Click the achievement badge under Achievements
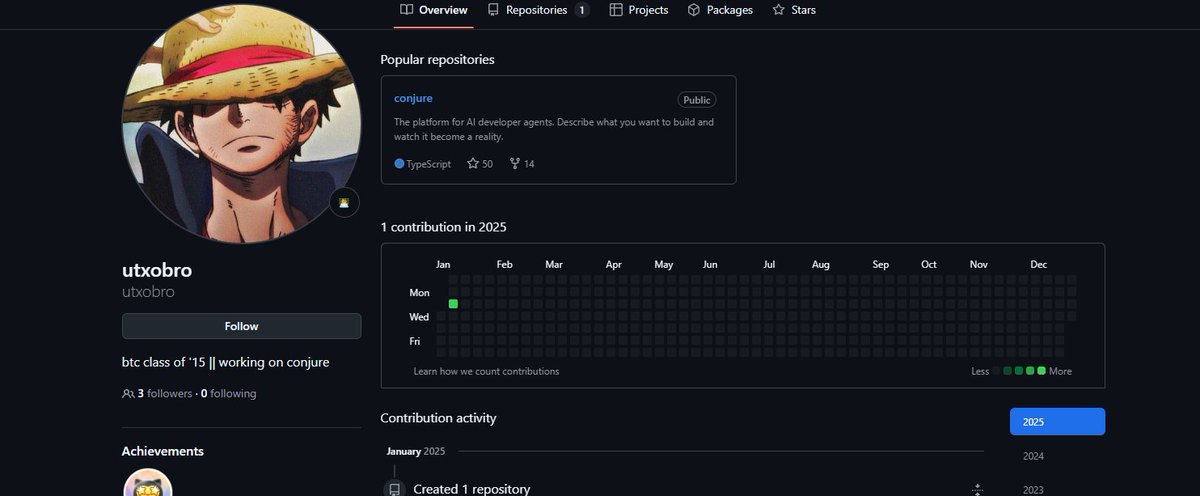Screen dimensions: 1200x496 pyautogui.click(x=147, y=483)
